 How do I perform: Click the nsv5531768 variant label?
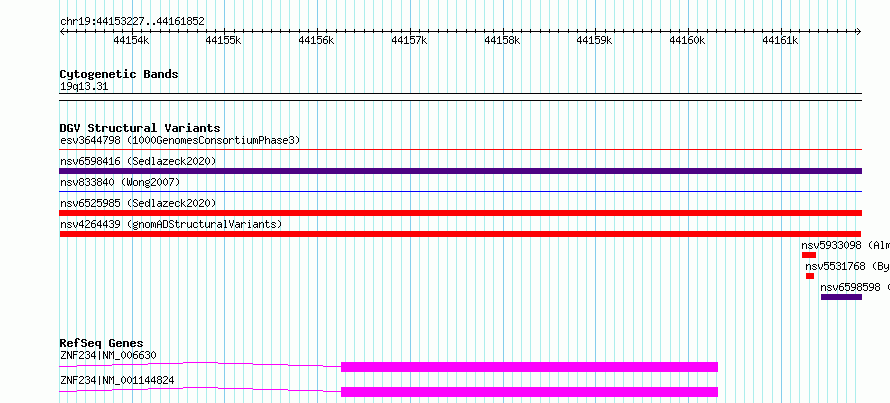(x=847, y=266)
